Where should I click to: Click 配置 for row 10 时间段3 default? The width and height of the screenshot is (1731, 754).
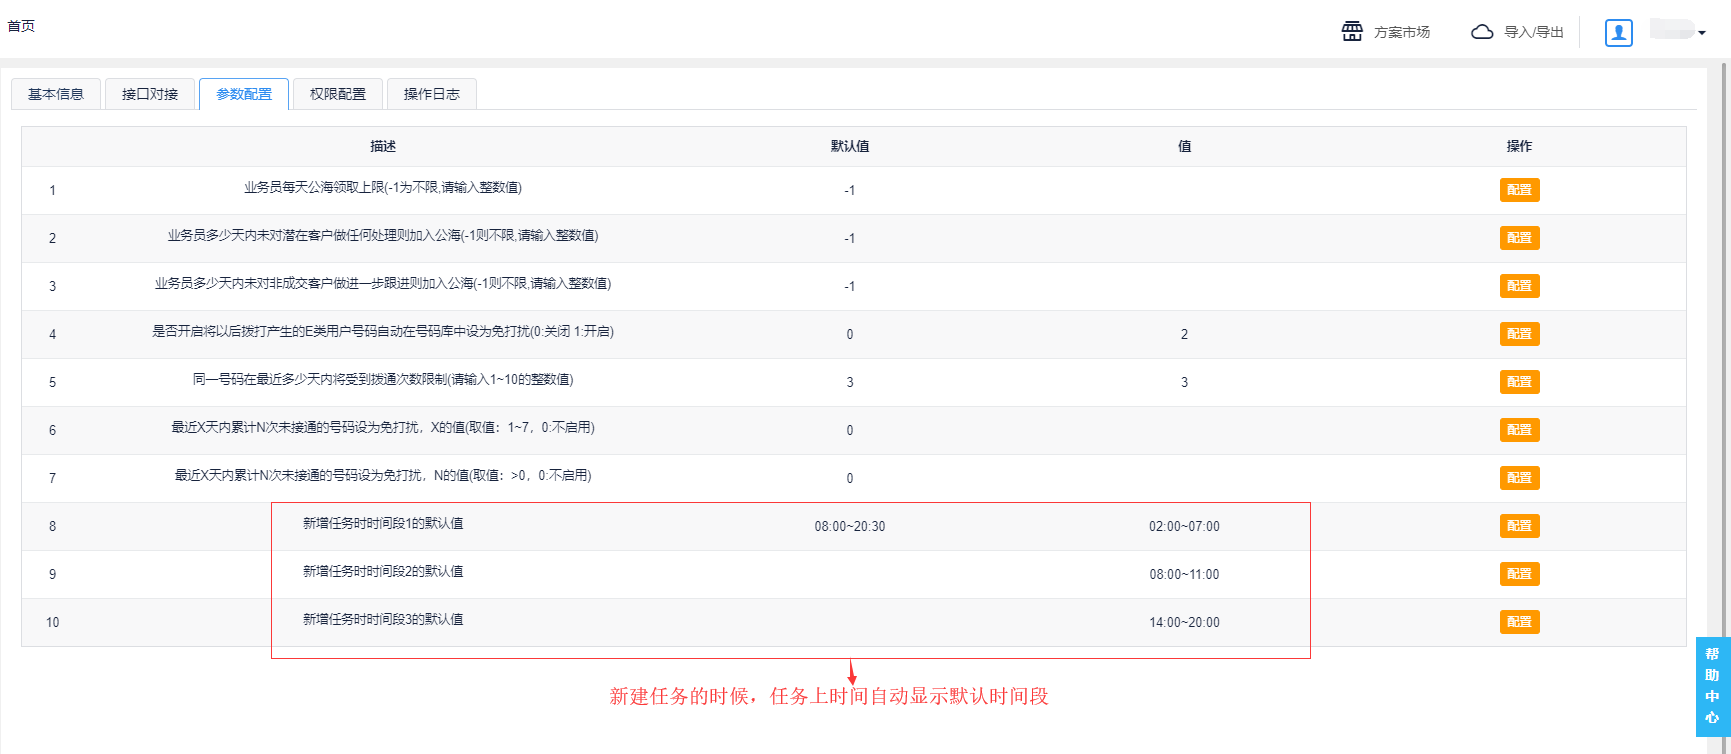pos(1519,622)
